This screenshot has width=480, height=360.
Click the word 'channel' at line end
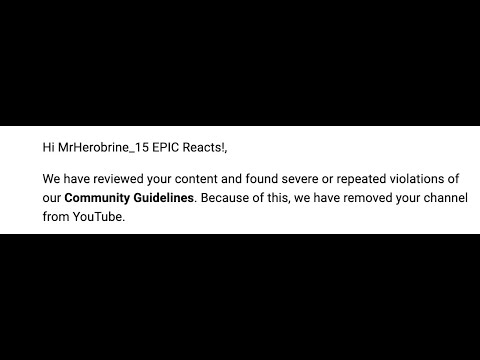[x=446, y=198]
